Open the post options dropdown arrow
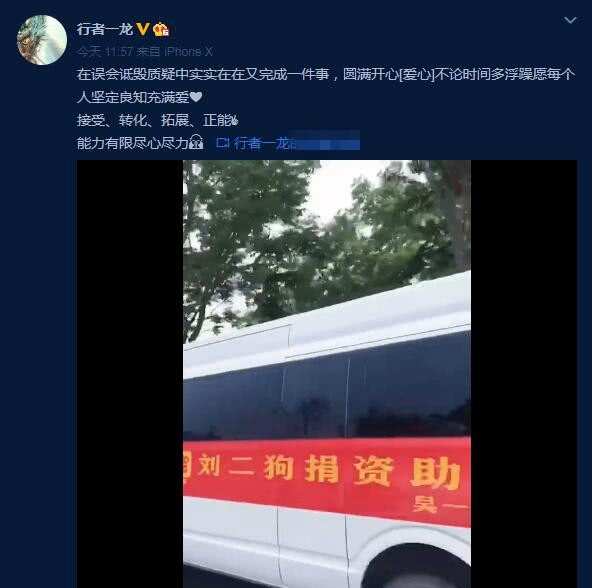The height and width of the screenshot is (588, 592). (570, 20)
